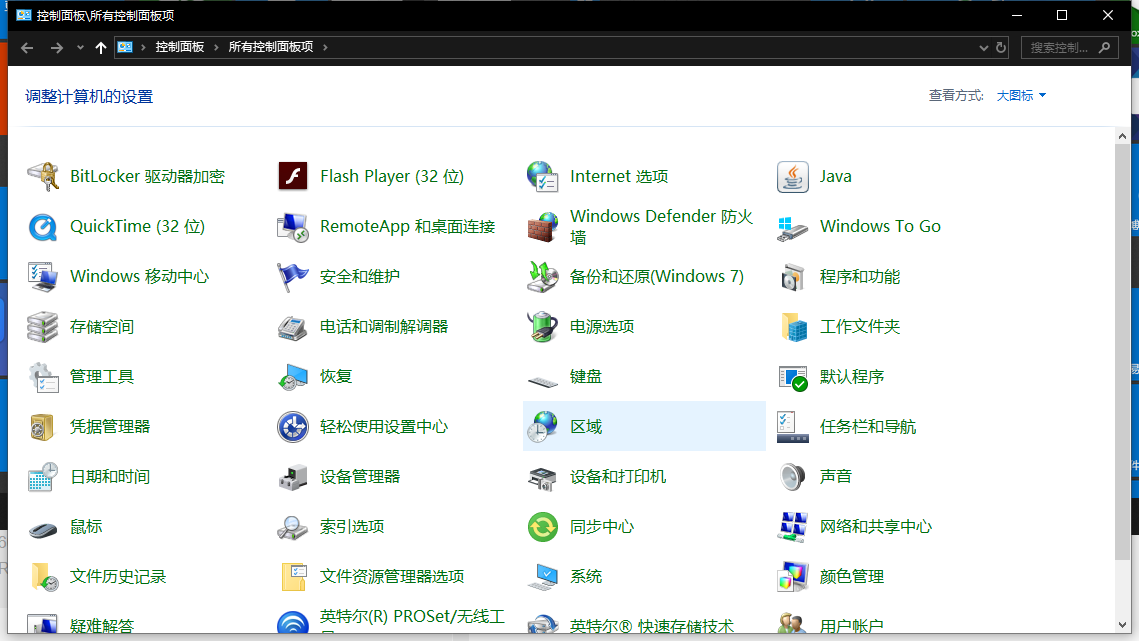Click the scrollbar down arrow
This screenshot has height=641, width=1139.
[x=1122, y=625]
